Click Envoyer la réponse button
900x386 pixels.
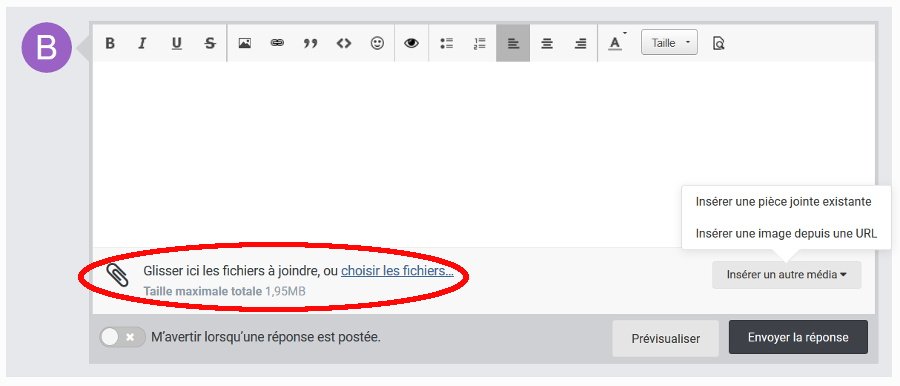798,338
